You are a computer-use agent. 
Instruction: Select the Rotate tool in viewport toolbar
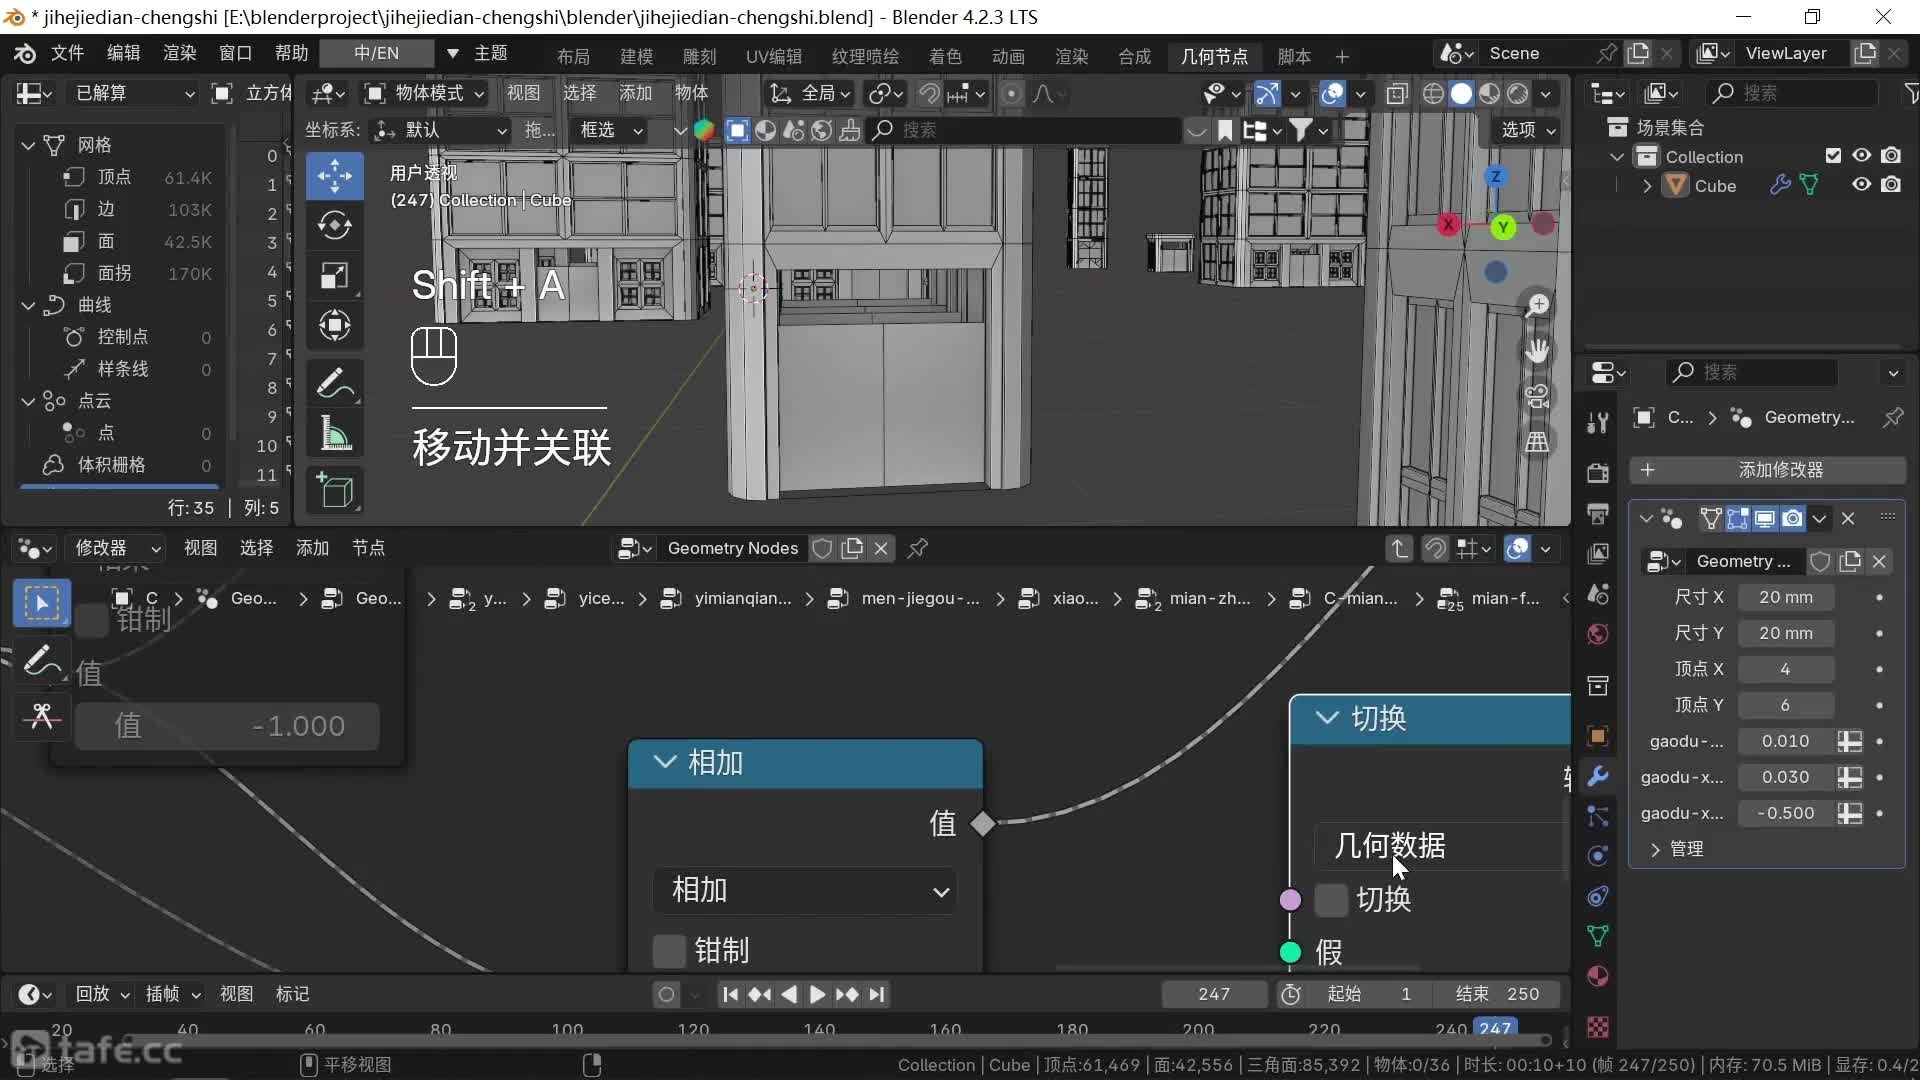tap(335, 226)
